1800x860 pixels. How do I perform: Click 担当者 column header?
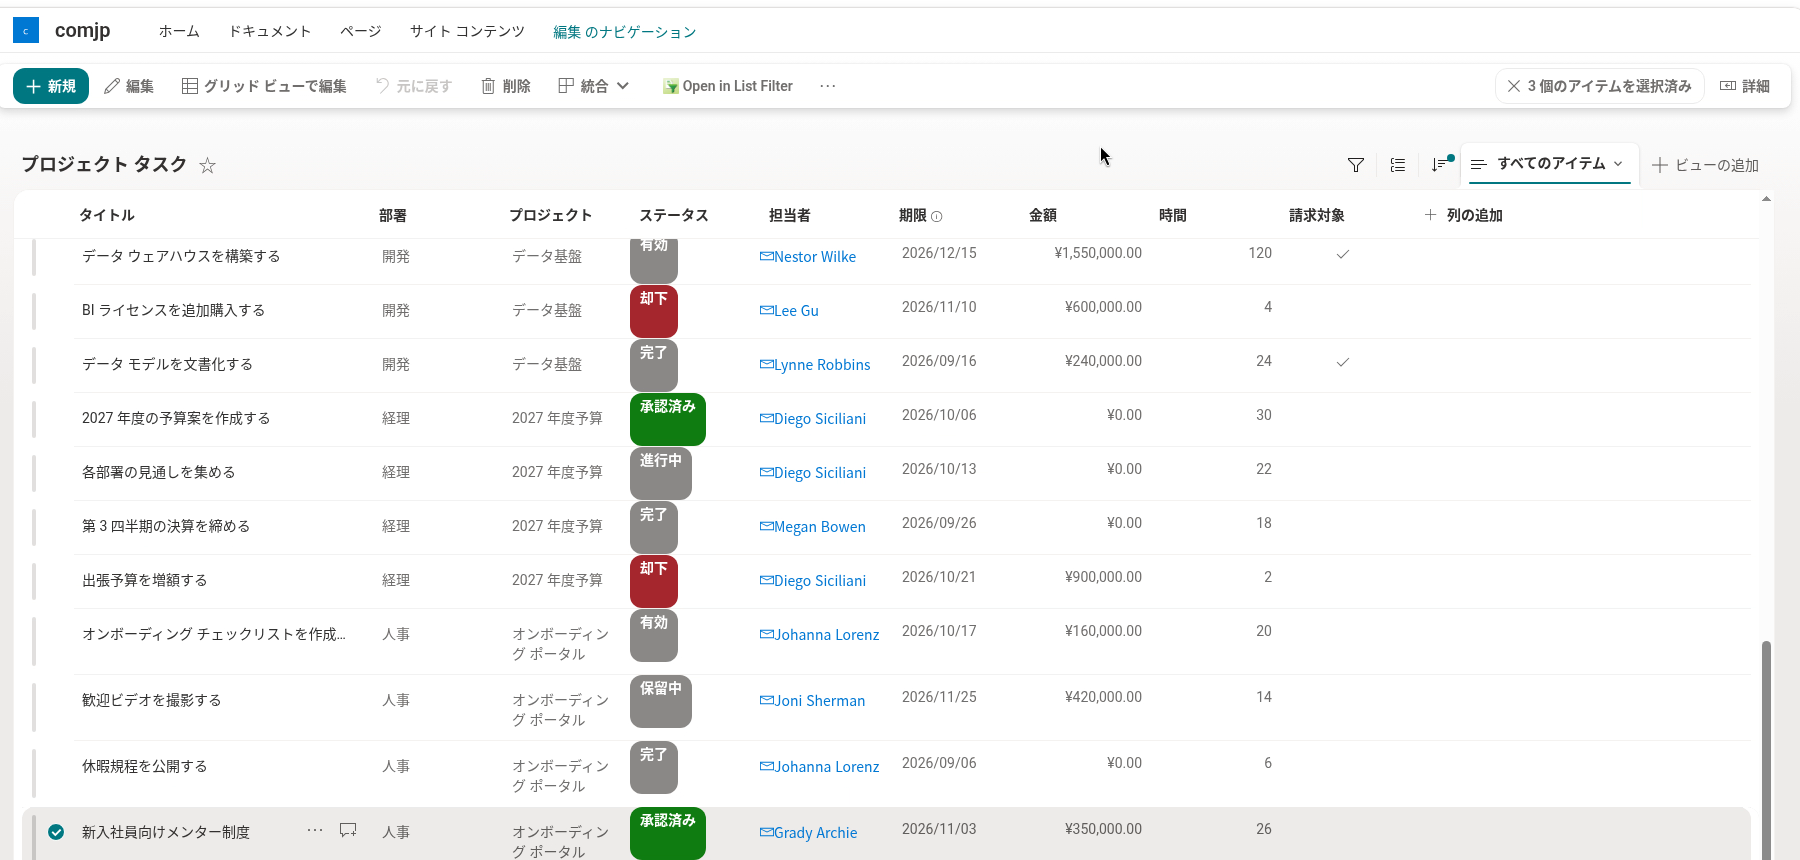(x=790, y=215)
